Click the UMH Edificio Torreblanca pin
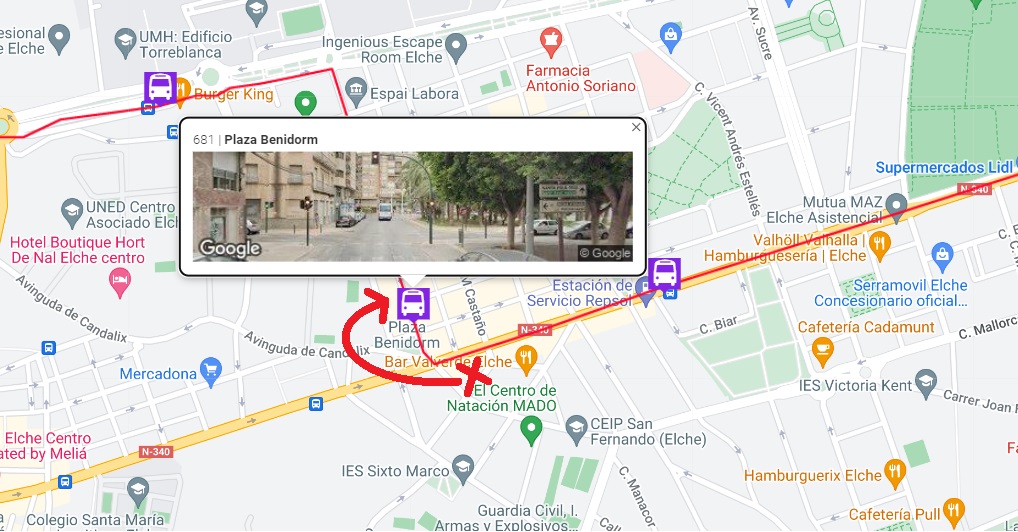 125,43
